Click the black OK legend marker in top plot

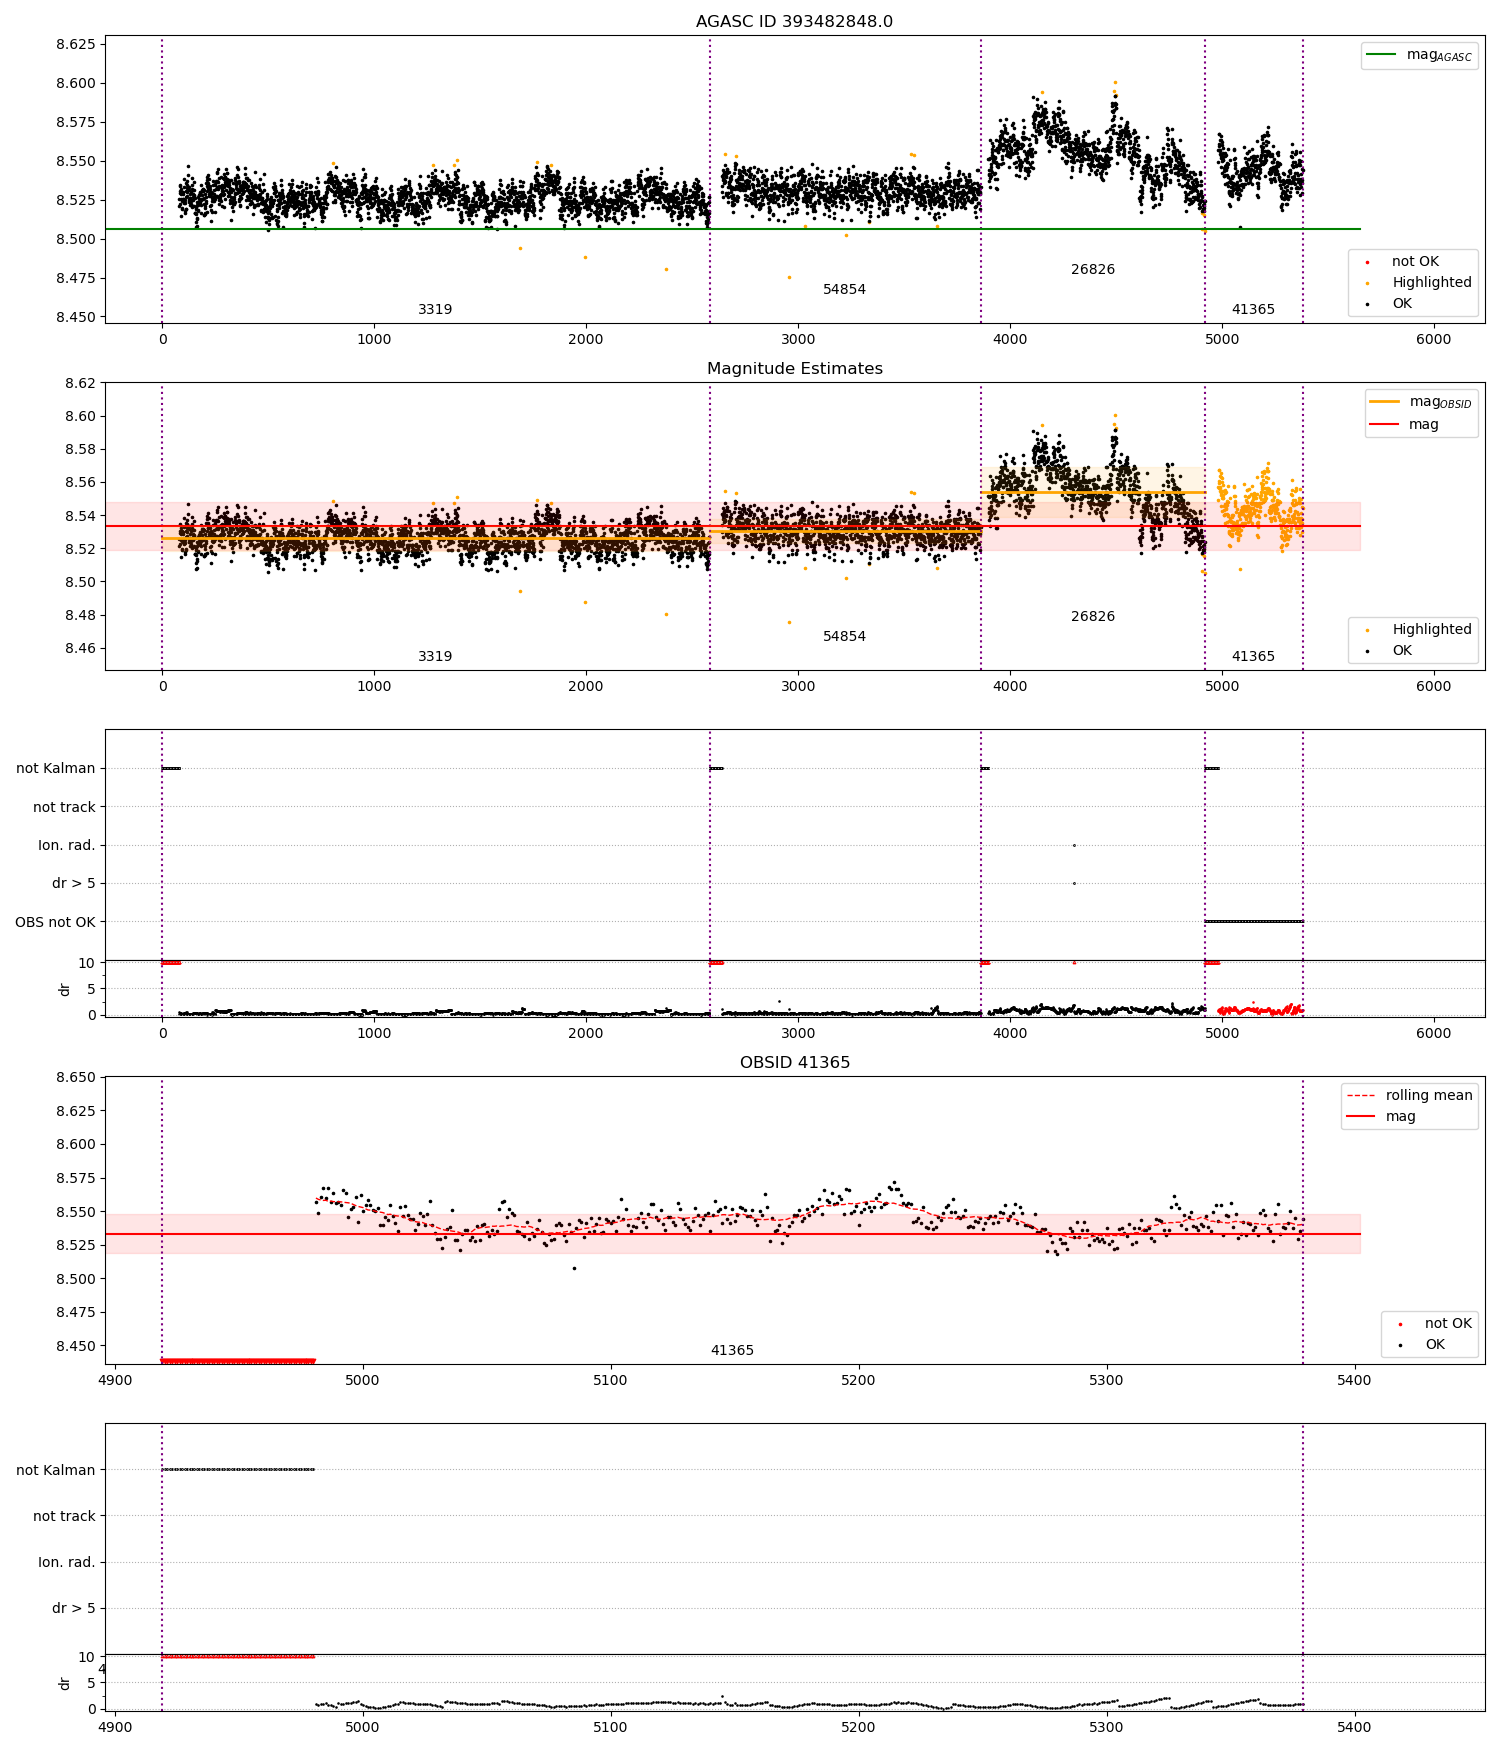(x=1367, y=304)
